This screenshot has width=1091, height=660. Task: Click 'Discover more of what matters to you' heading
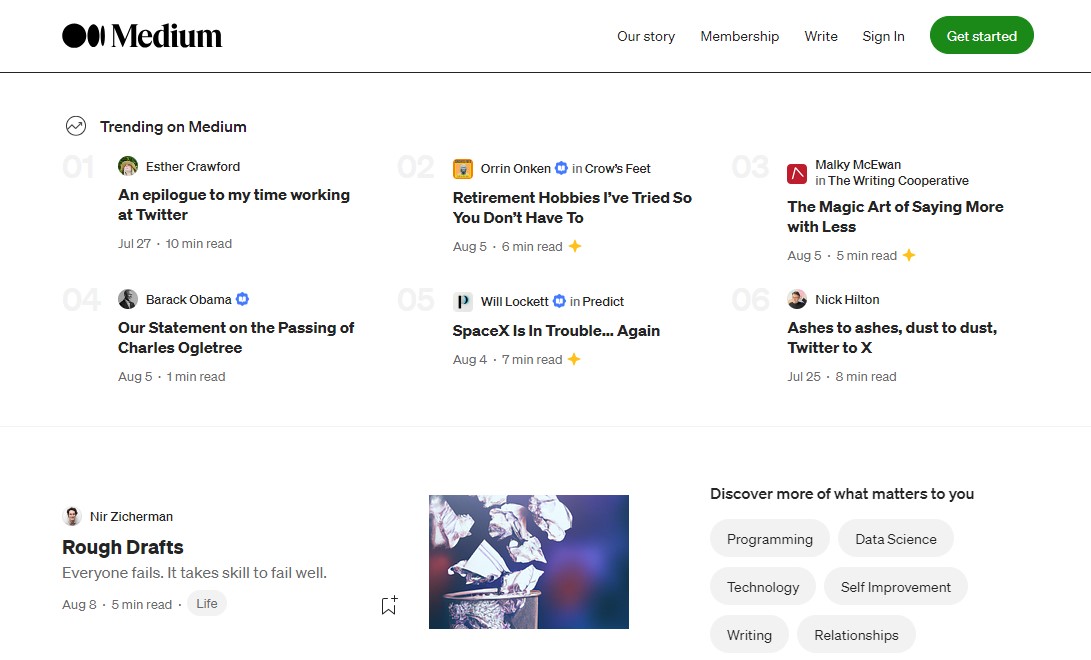pyautogui.click(x=842, y=494)
